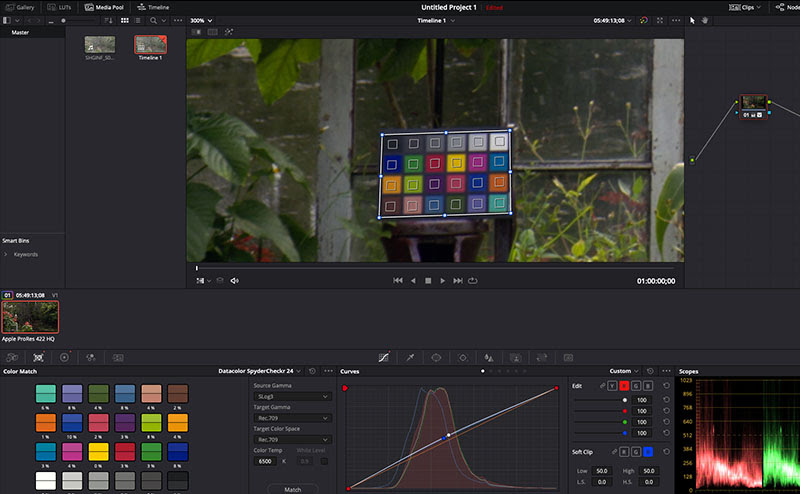Image resolution: width=800 pixels, height=494 pixels.
Task: Click the Match button
Action: point(292,489)
